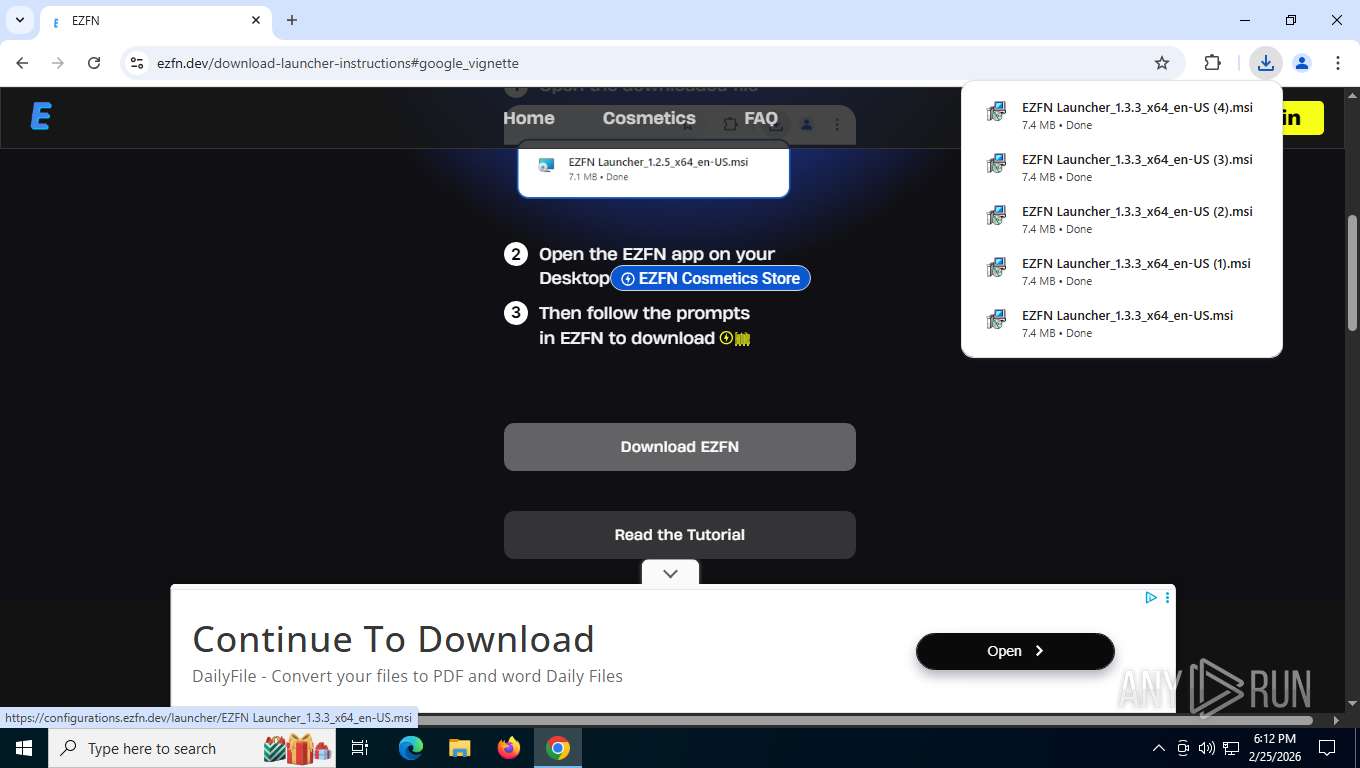Click the Read the Tutorial button
The height and width of the screenshot is (768, 1360).
[x=680, y=535]
